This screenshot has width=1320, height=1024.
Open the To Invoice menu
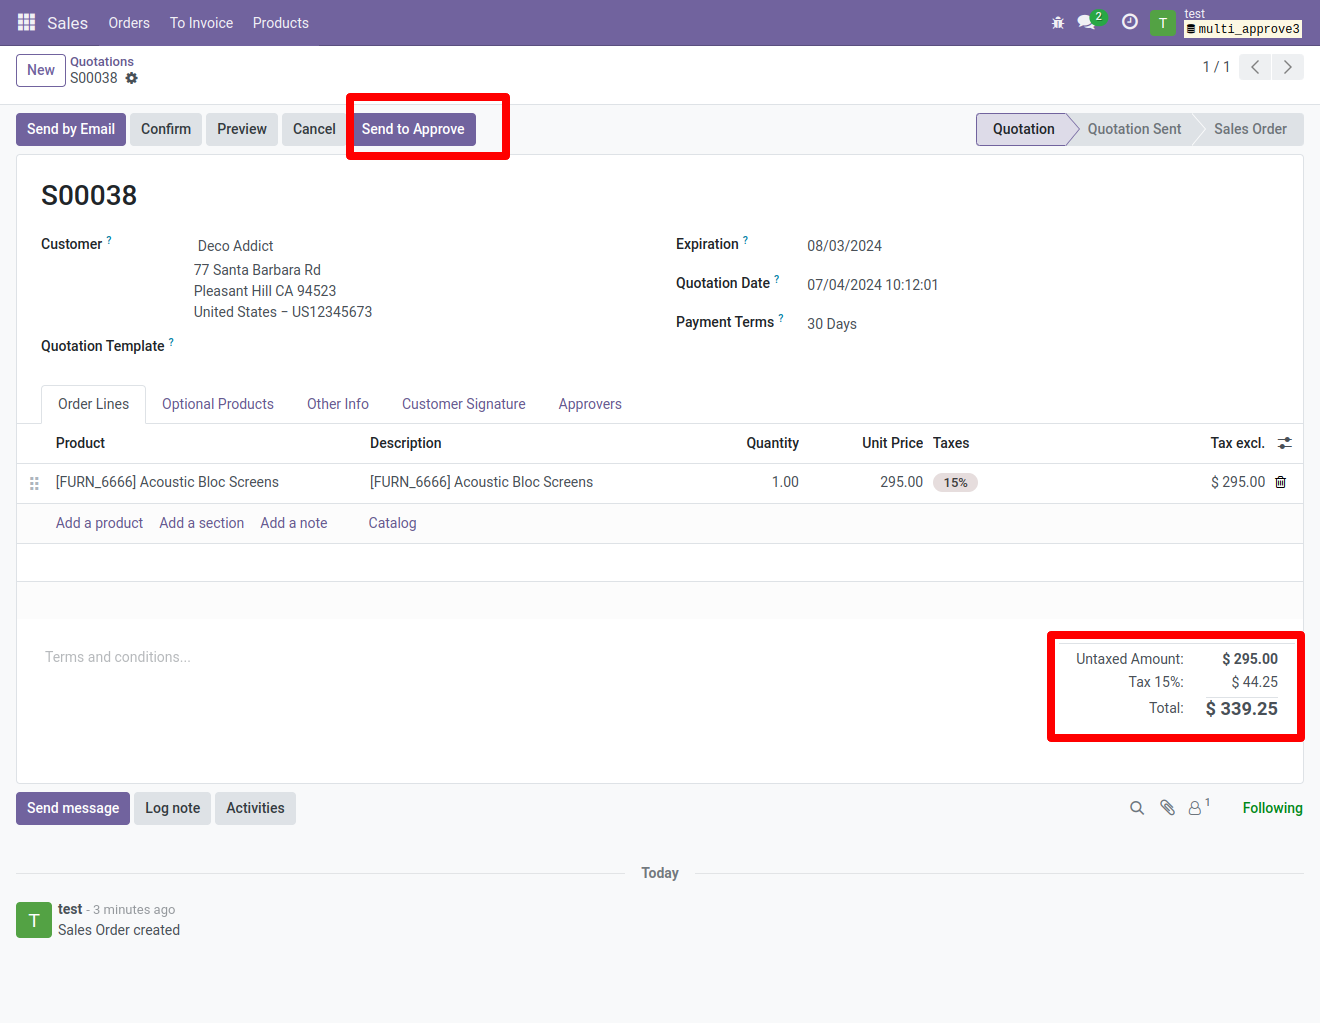[201, 22]
